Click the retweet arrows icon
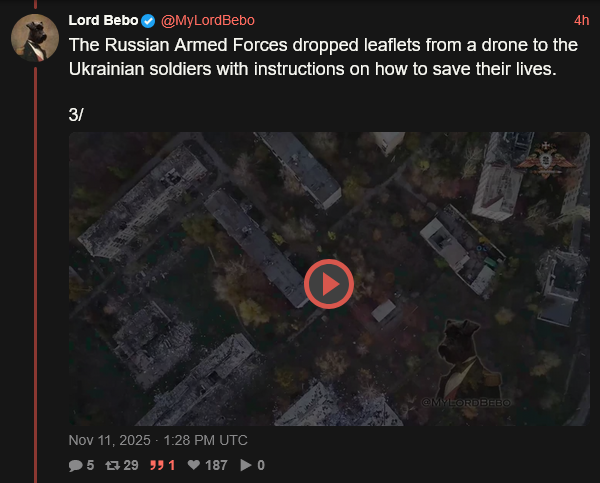 (x=112, y=465)
